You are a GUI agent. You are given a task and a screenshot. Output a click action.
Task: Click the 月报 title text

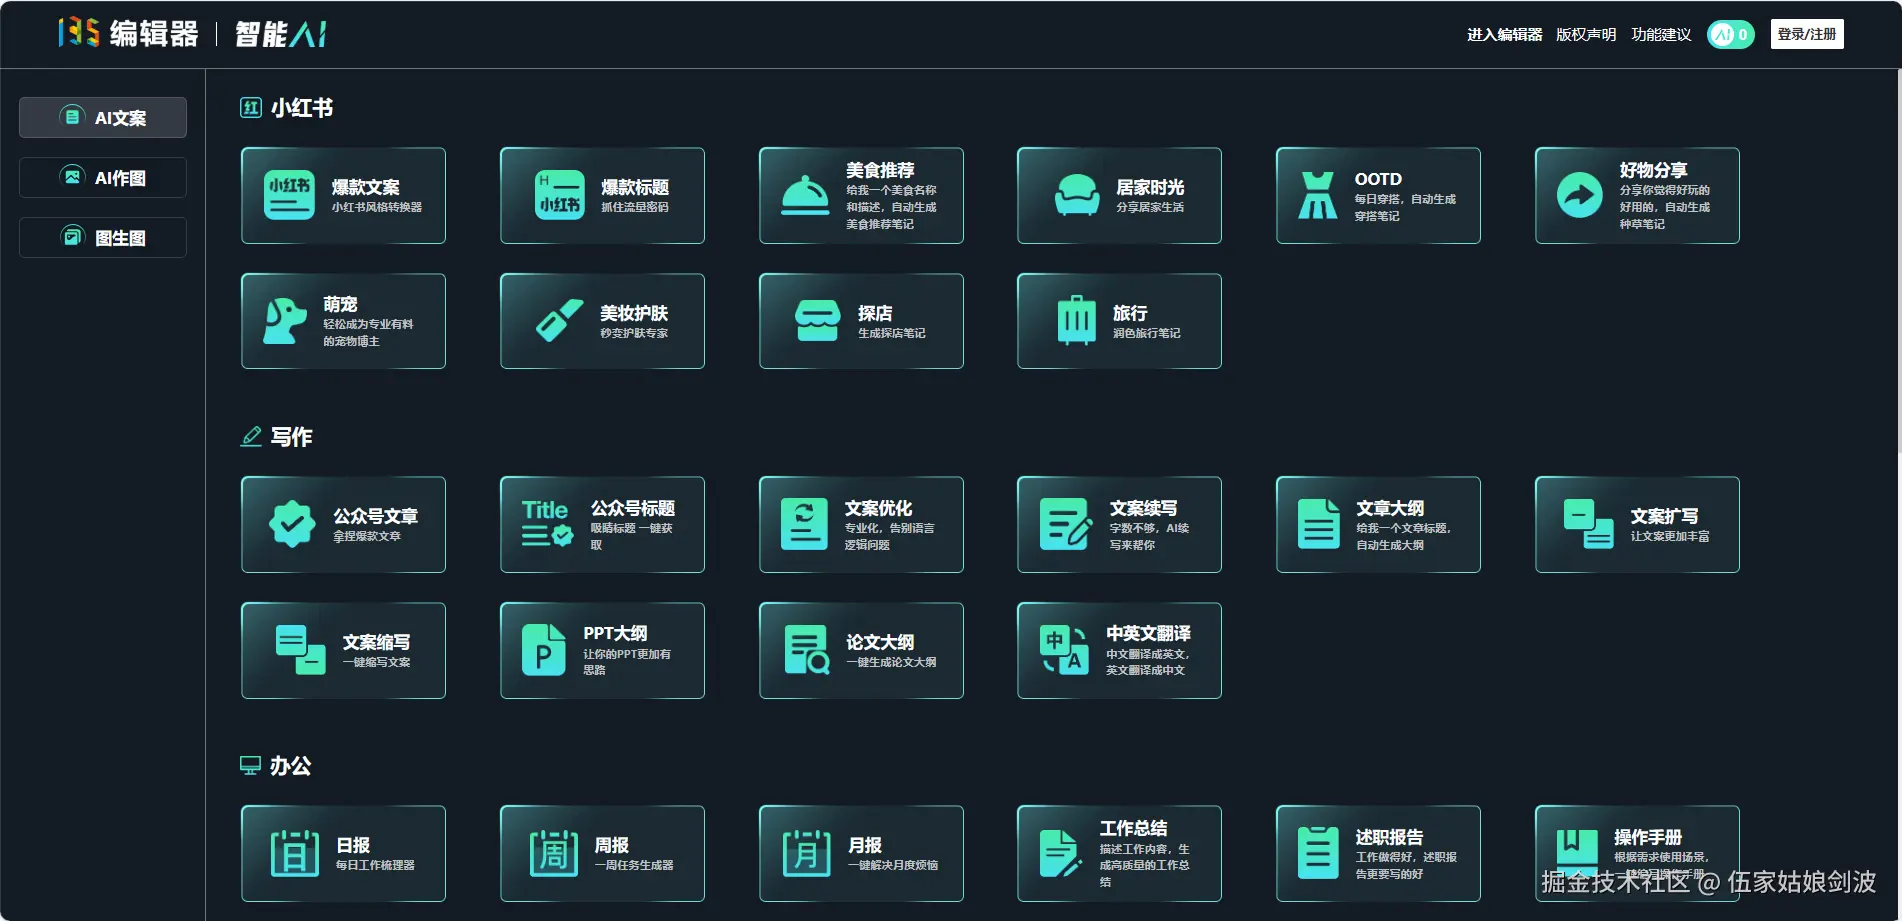coord(865,845)
